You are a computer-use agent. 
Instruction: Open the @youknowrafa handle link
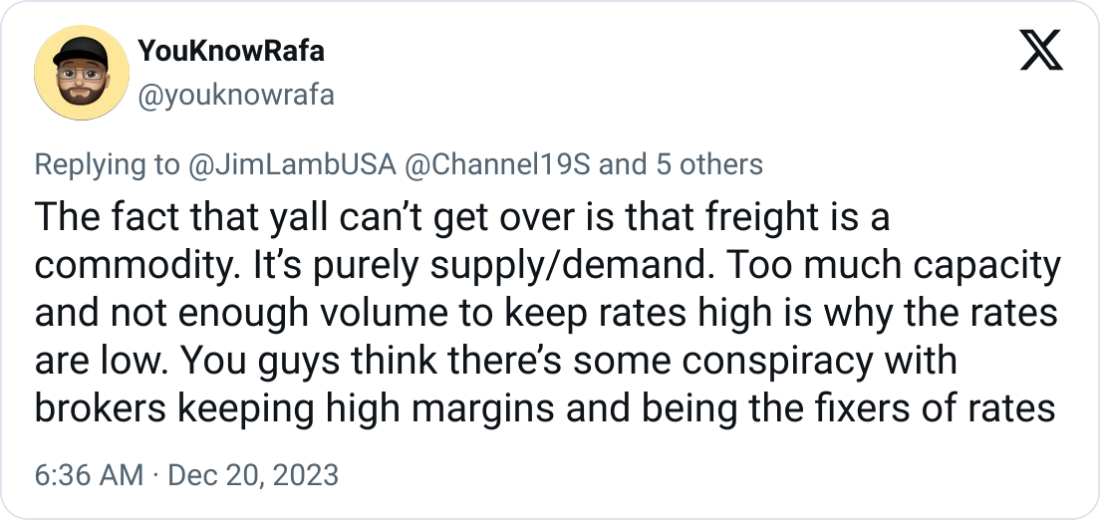(x=234, y=96)
